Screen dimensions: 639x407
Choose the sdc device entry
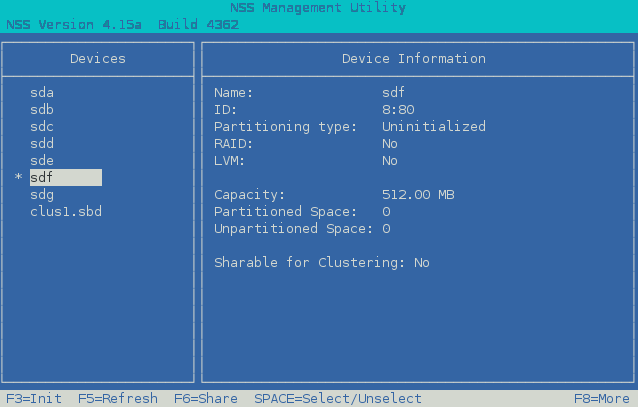pyautogui.click(x=42, y=127)
